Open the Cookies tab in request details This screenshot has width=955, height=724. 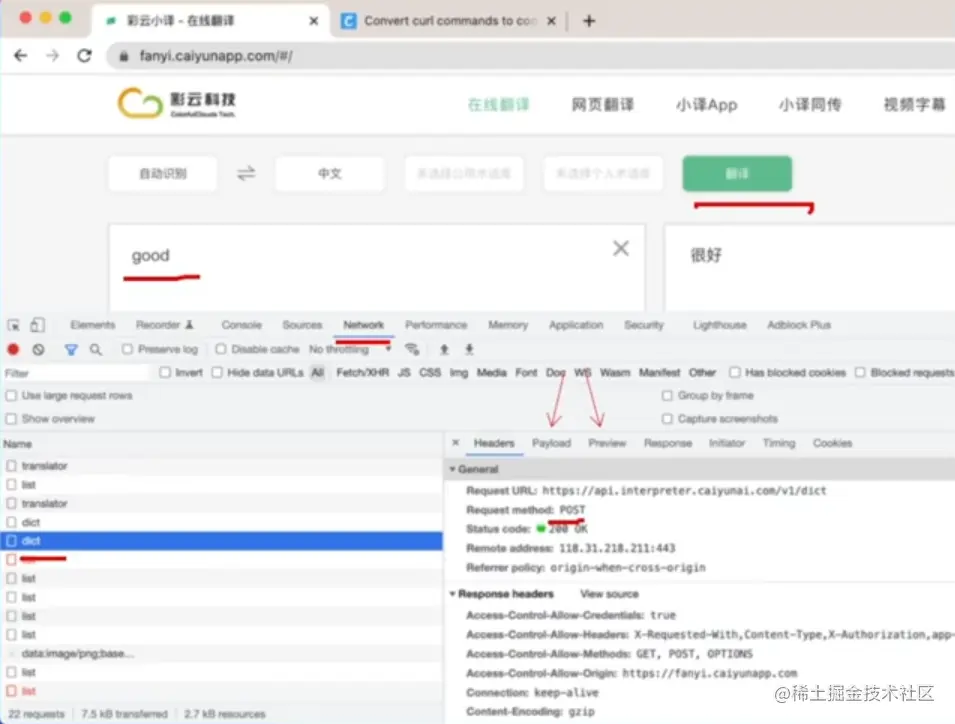click(832, 443)
